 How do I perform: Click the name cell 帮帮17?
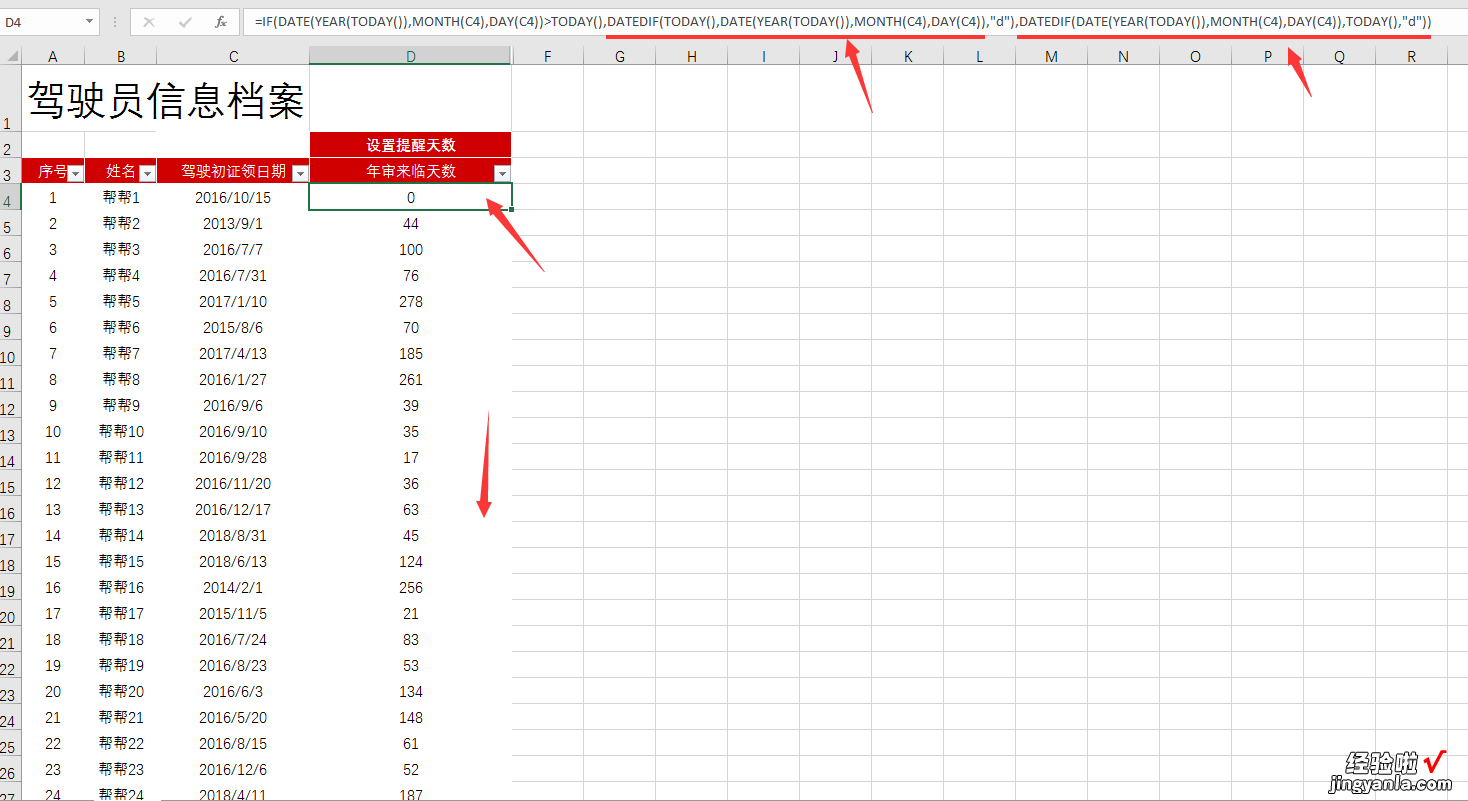121,614
